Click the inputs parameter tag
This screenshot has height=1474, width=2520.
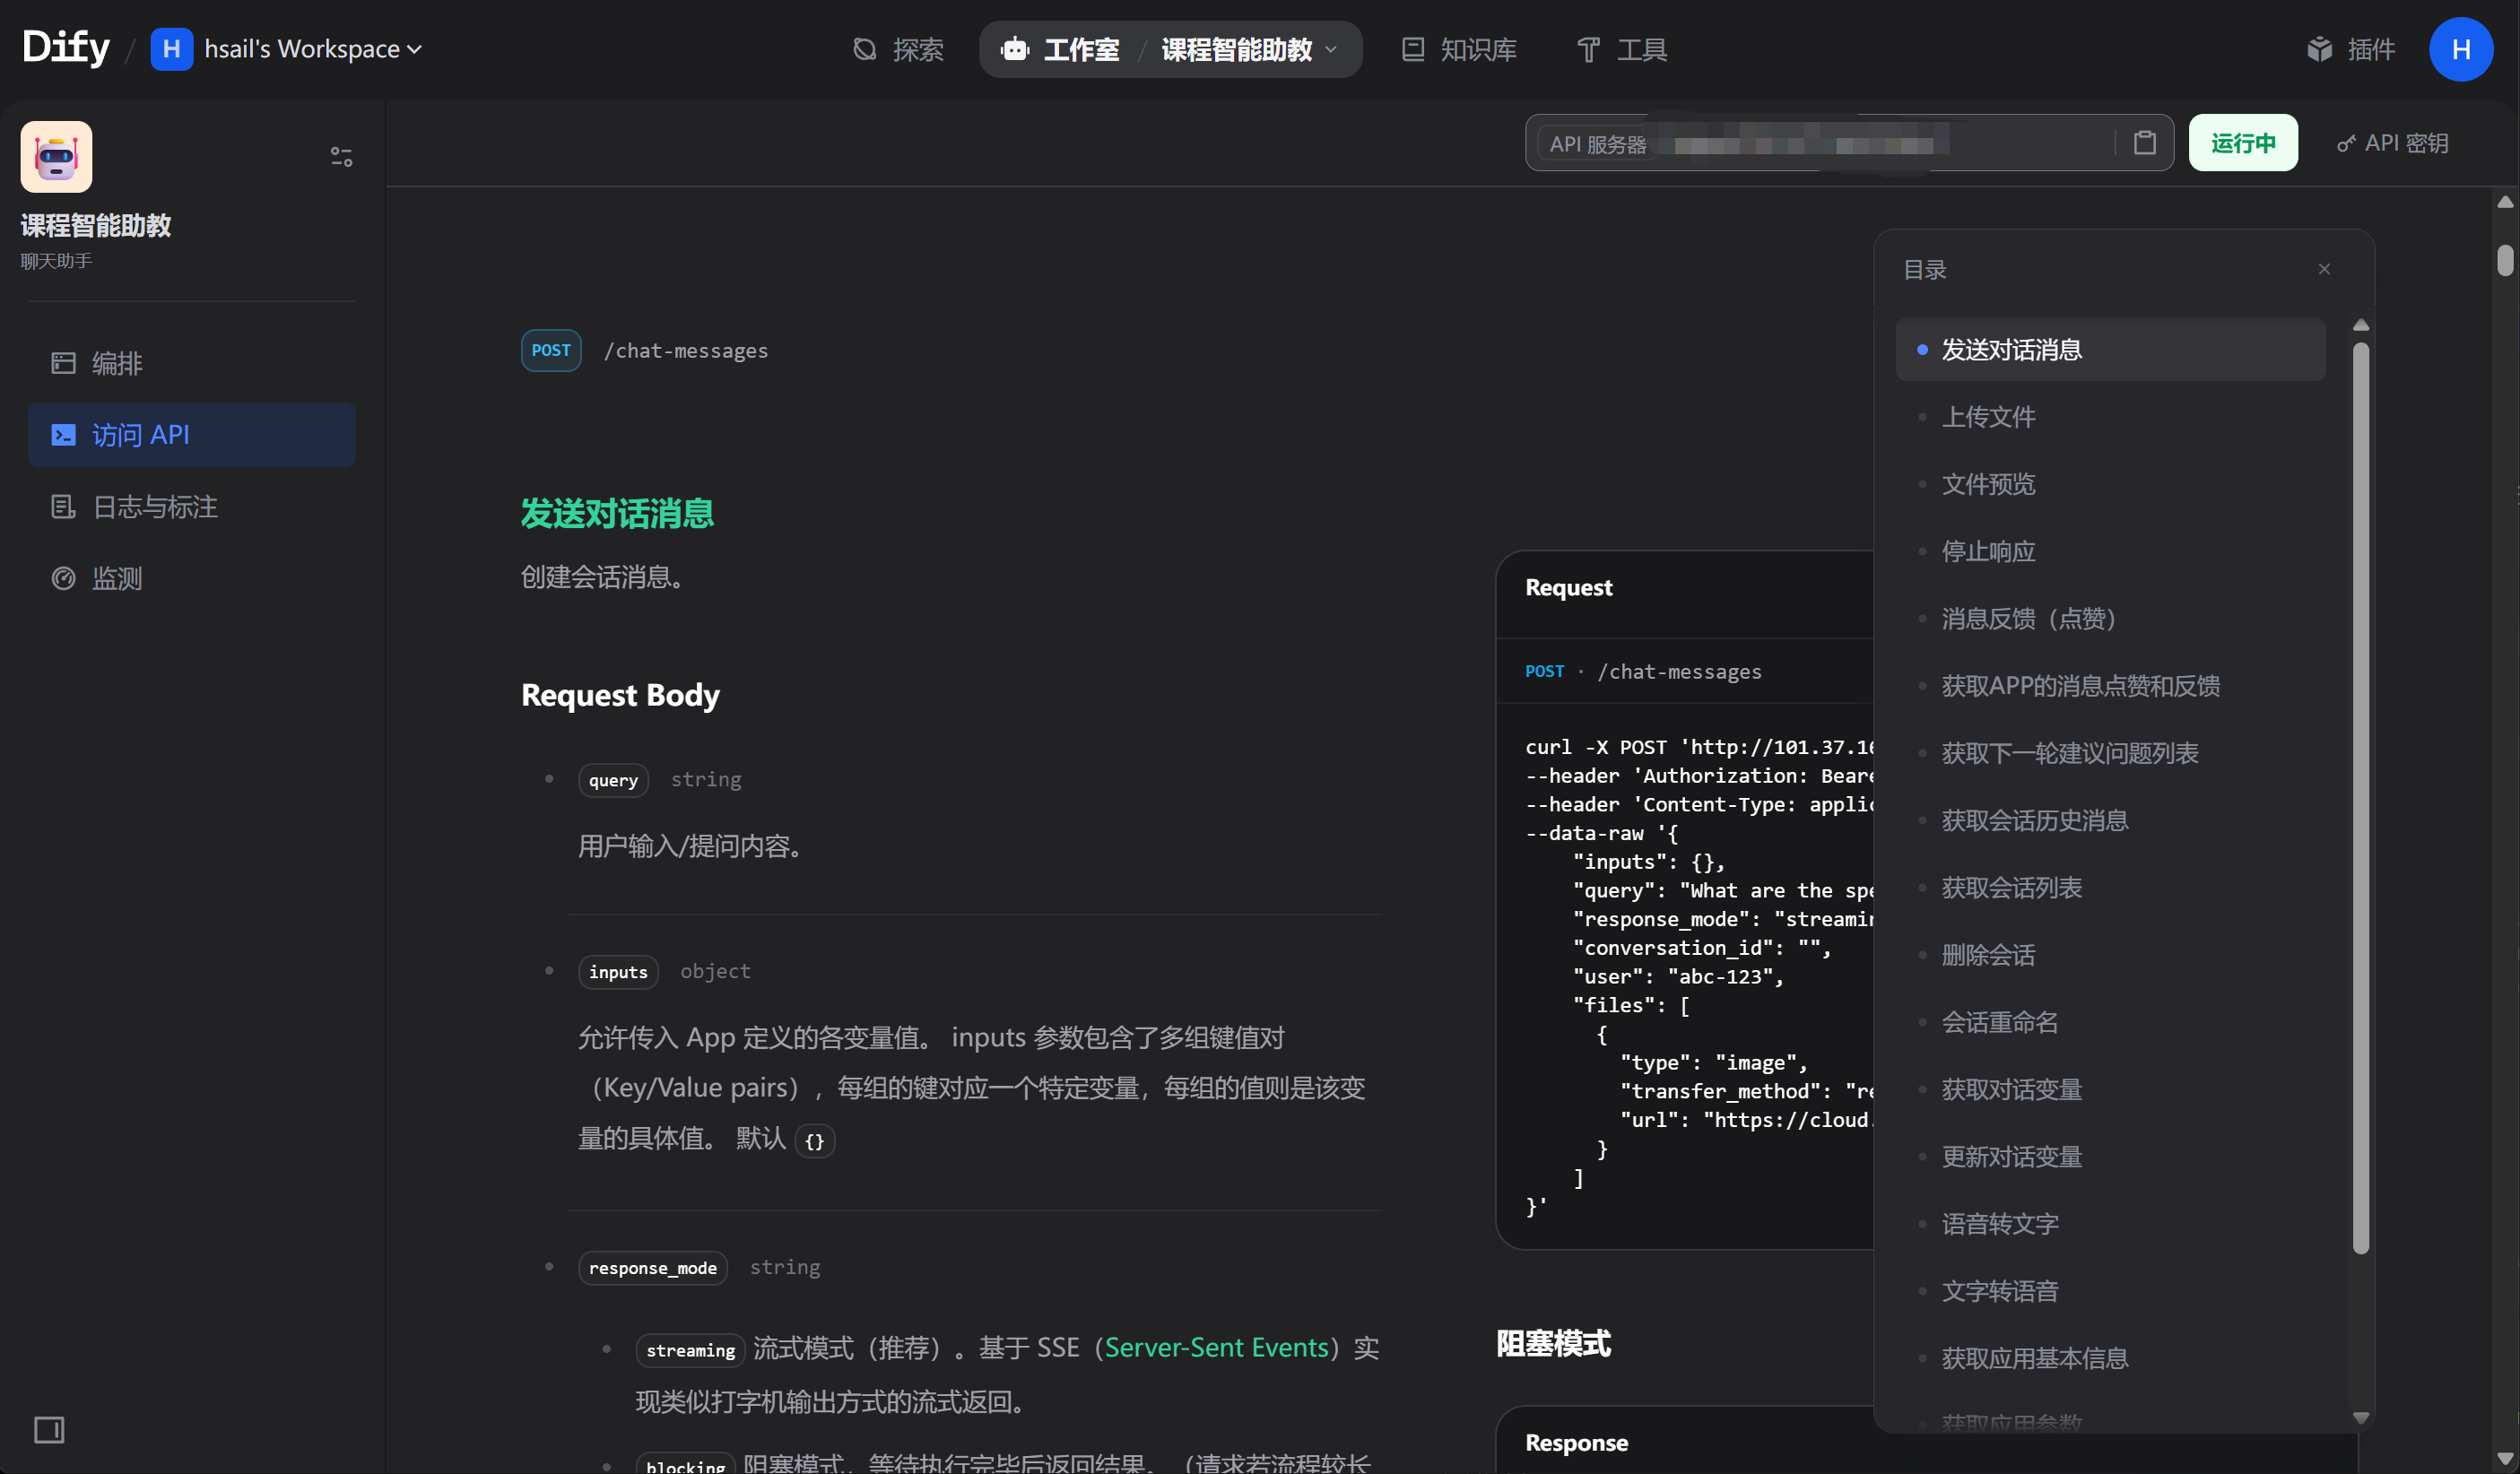click(618, 972)
